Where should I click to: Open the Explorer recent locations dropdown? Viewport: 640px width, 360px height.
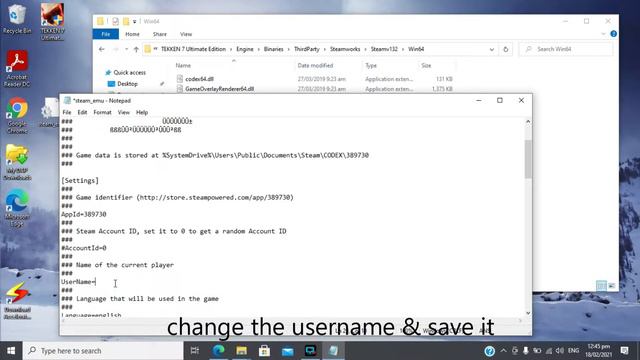tap(127, 49)
